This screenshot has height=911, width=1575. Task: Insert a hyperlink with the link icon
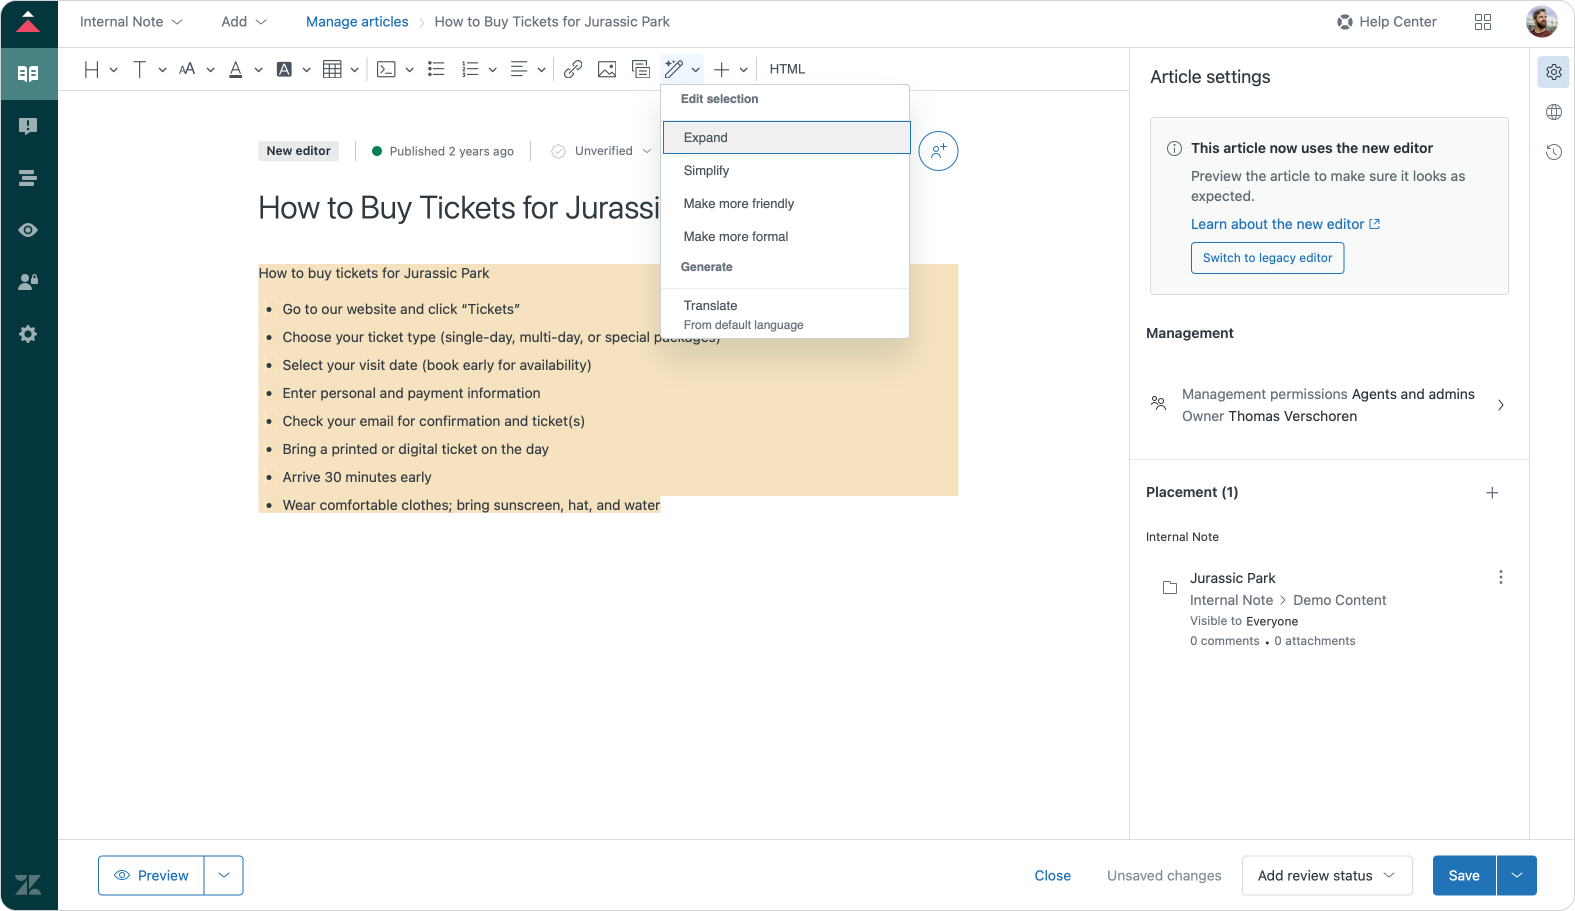coord(573,69)
